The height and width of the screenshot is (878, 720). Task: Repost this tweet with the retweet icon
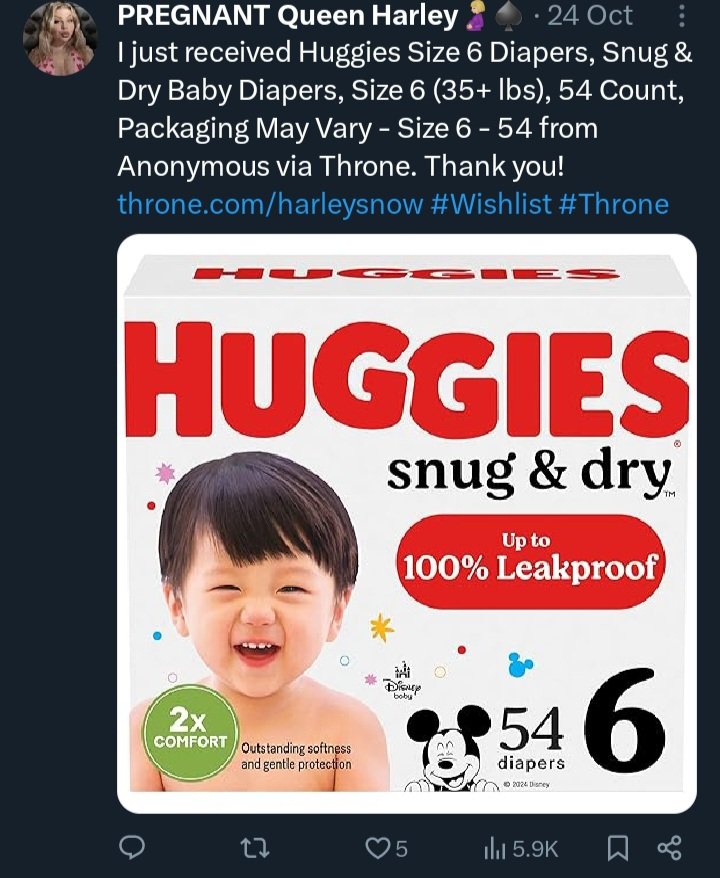255,848
